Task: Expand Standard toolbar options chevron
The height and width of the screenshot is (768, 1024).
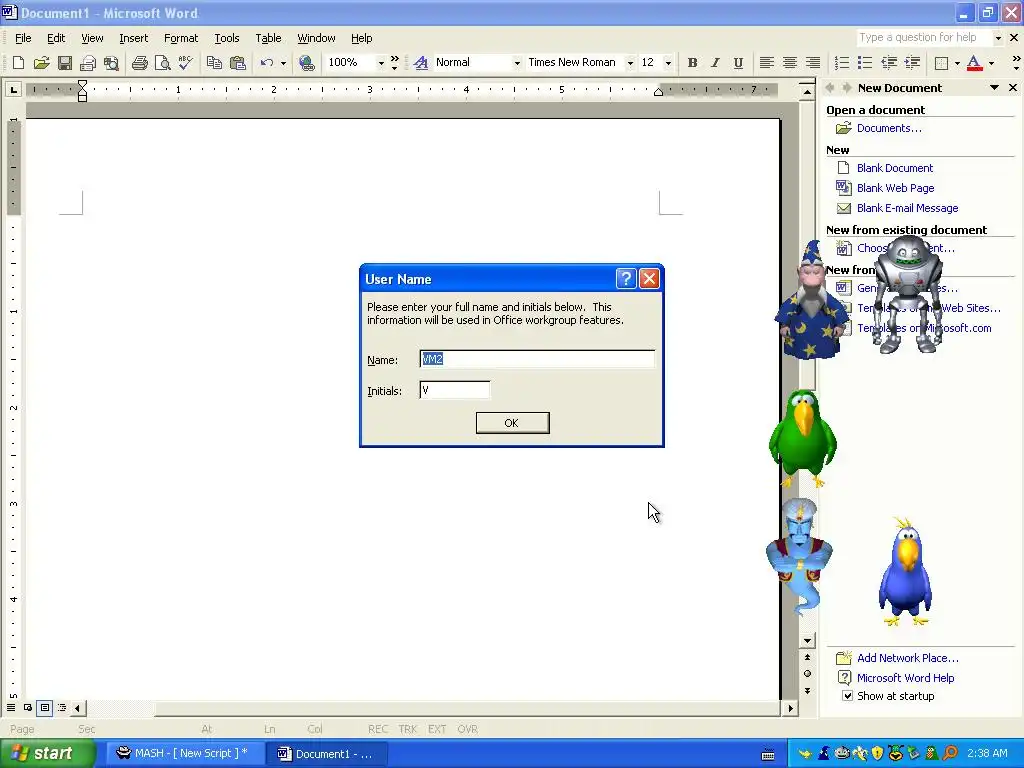Action: coord(394,63)
